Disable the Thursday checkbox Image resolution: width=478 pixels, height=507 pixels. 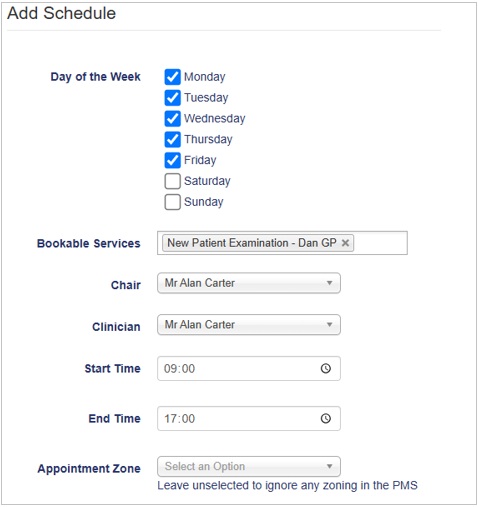172,139
